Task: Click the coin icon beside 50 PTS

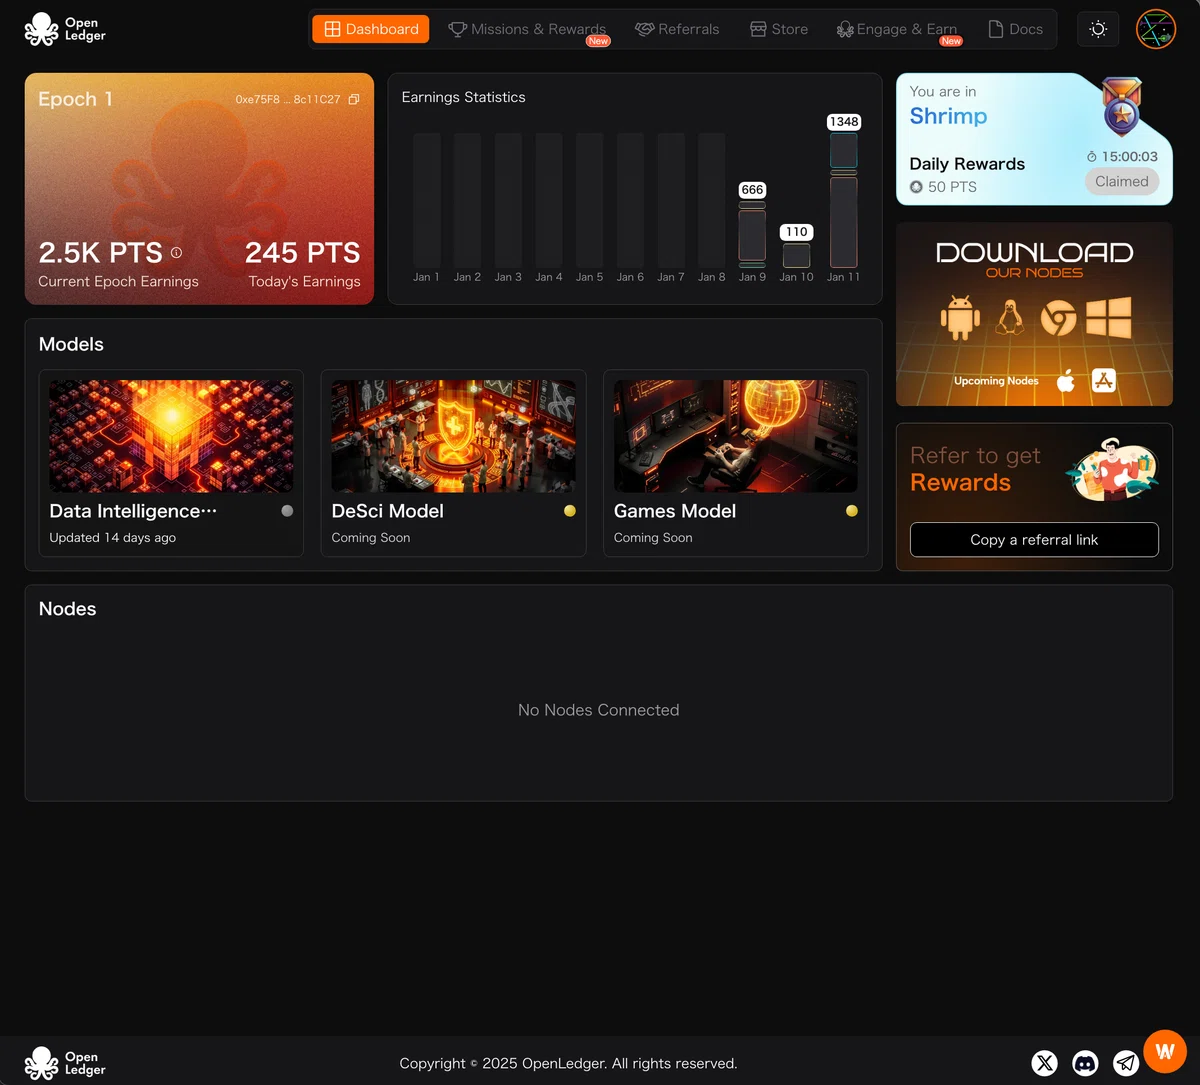Action: pyautogui.click(x=916, y=187)
